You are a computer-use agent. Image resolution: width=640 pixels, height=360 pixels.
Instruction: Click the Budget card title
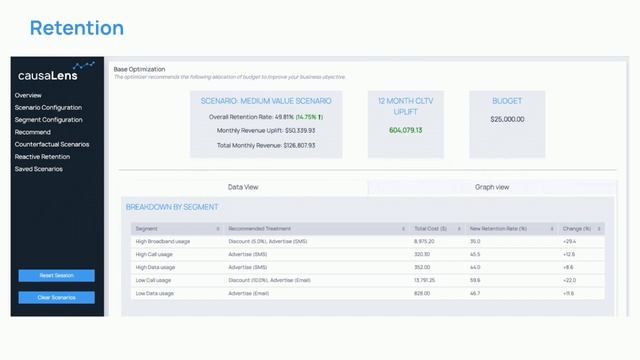pyautogui.click(x=507, y=101)
